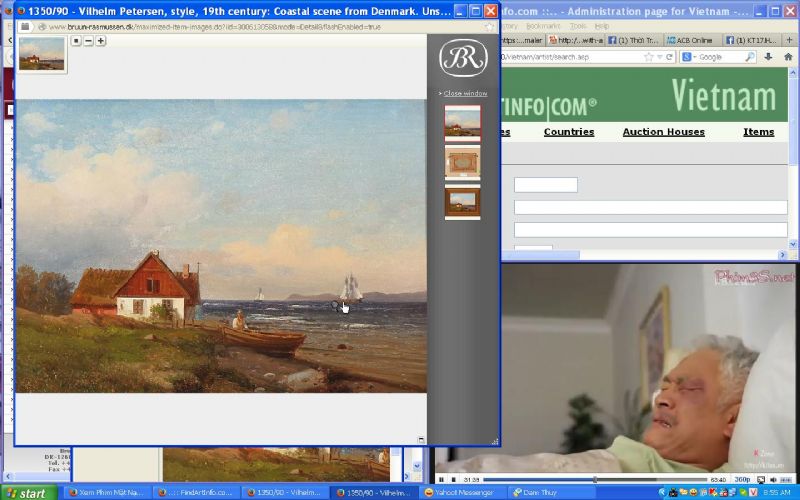
Task: Click the zoom out minus button
Action: click(89, 41)
